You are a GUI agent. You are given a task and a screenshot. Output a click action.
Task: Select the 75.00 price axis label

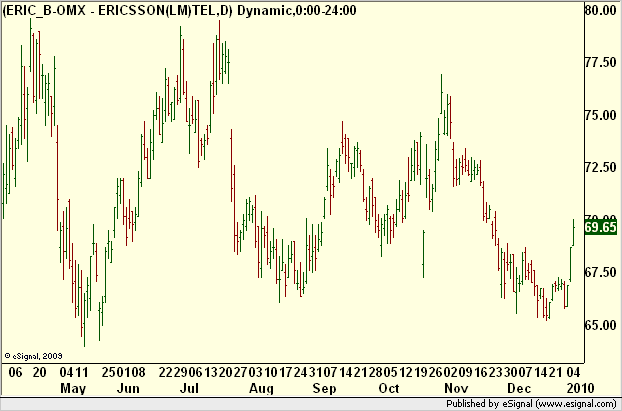tap(601, 115)
